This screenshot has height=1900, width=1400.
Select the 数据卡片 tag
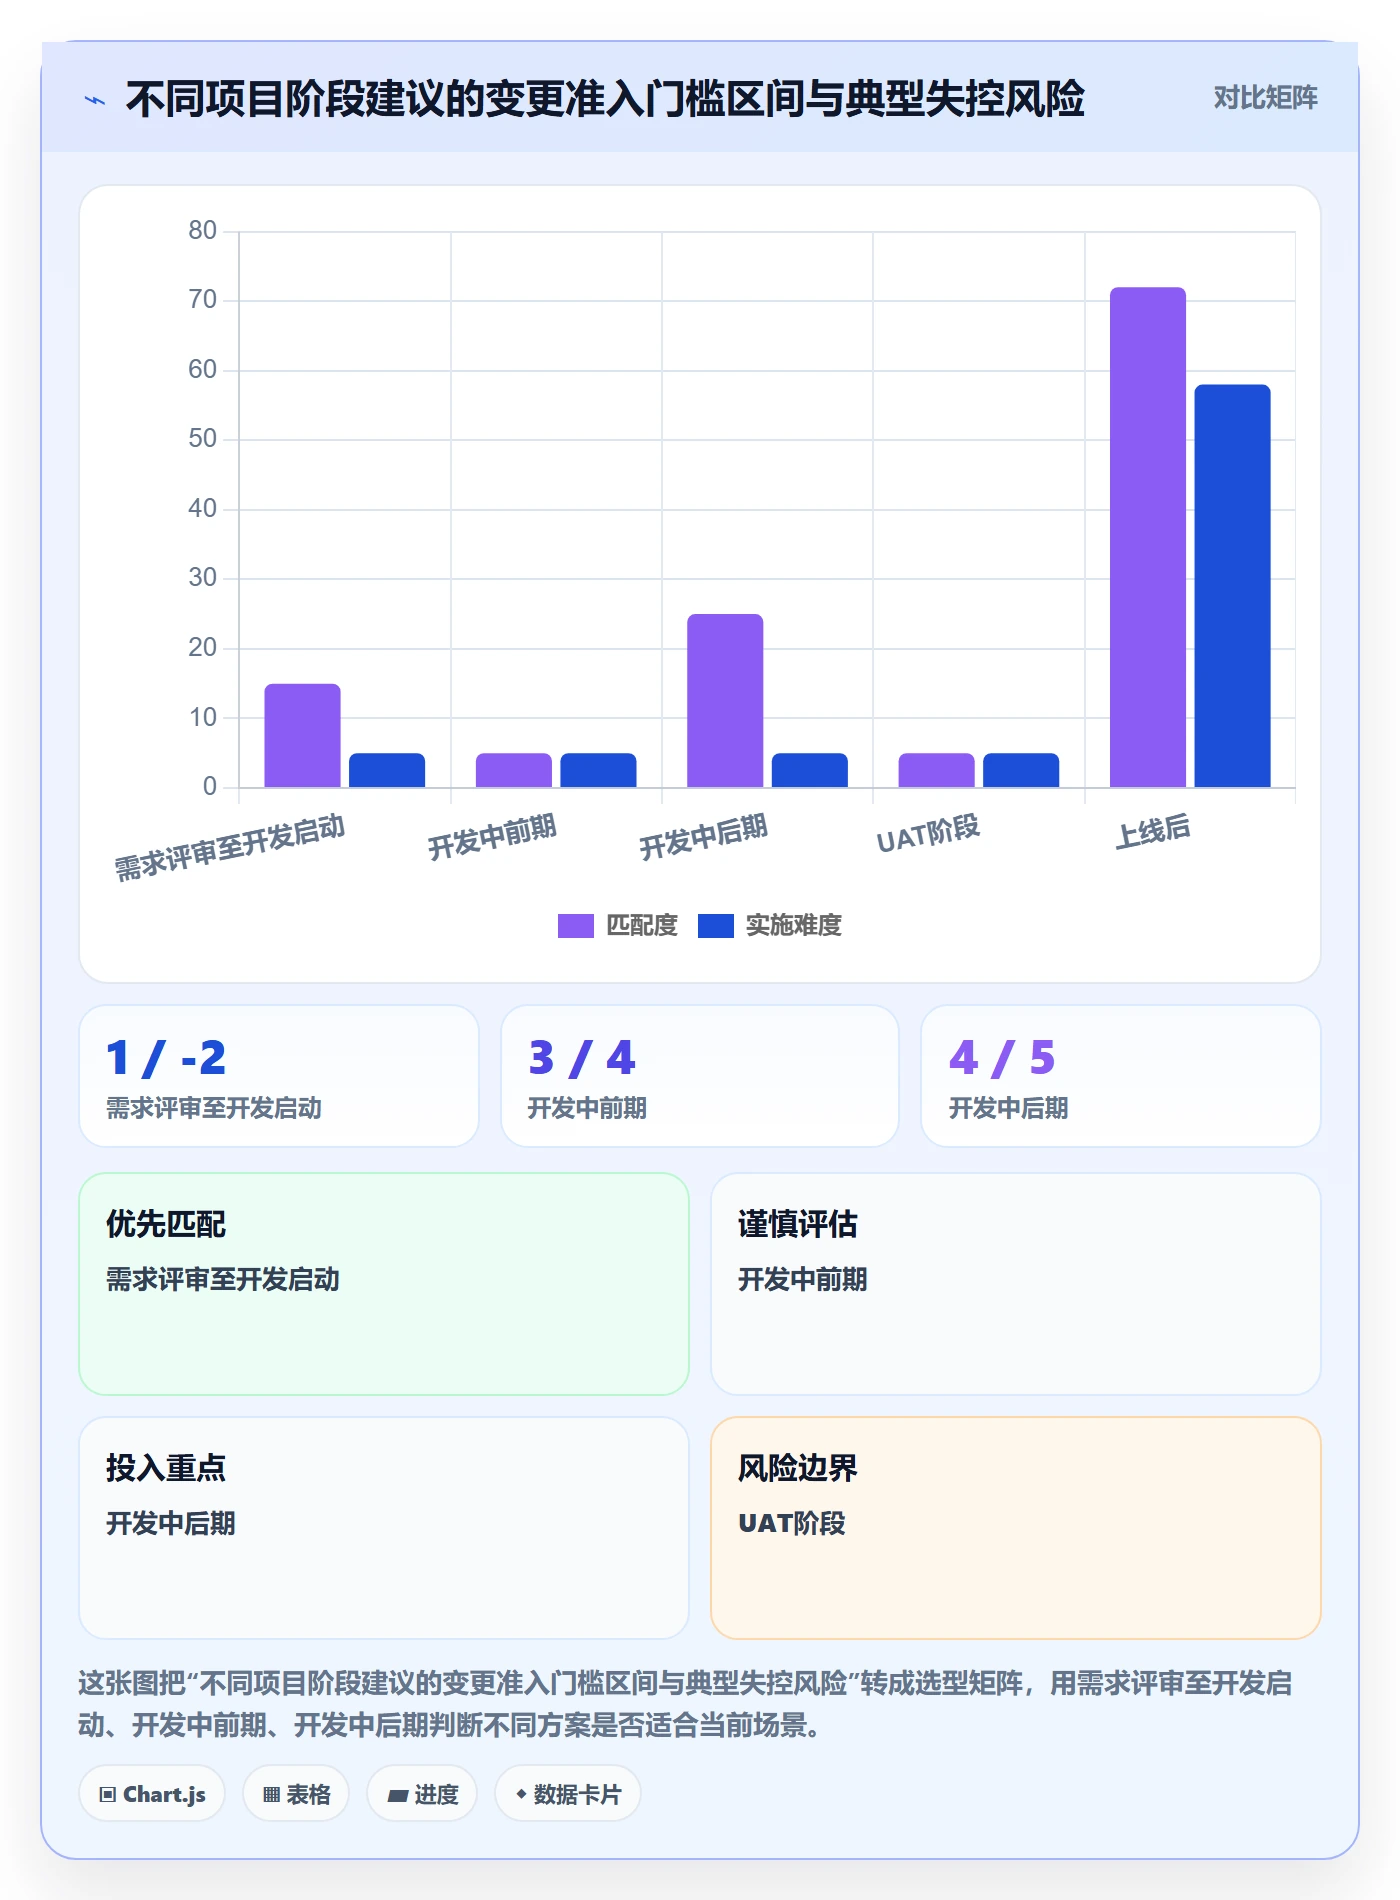[x=568, y=1794]
